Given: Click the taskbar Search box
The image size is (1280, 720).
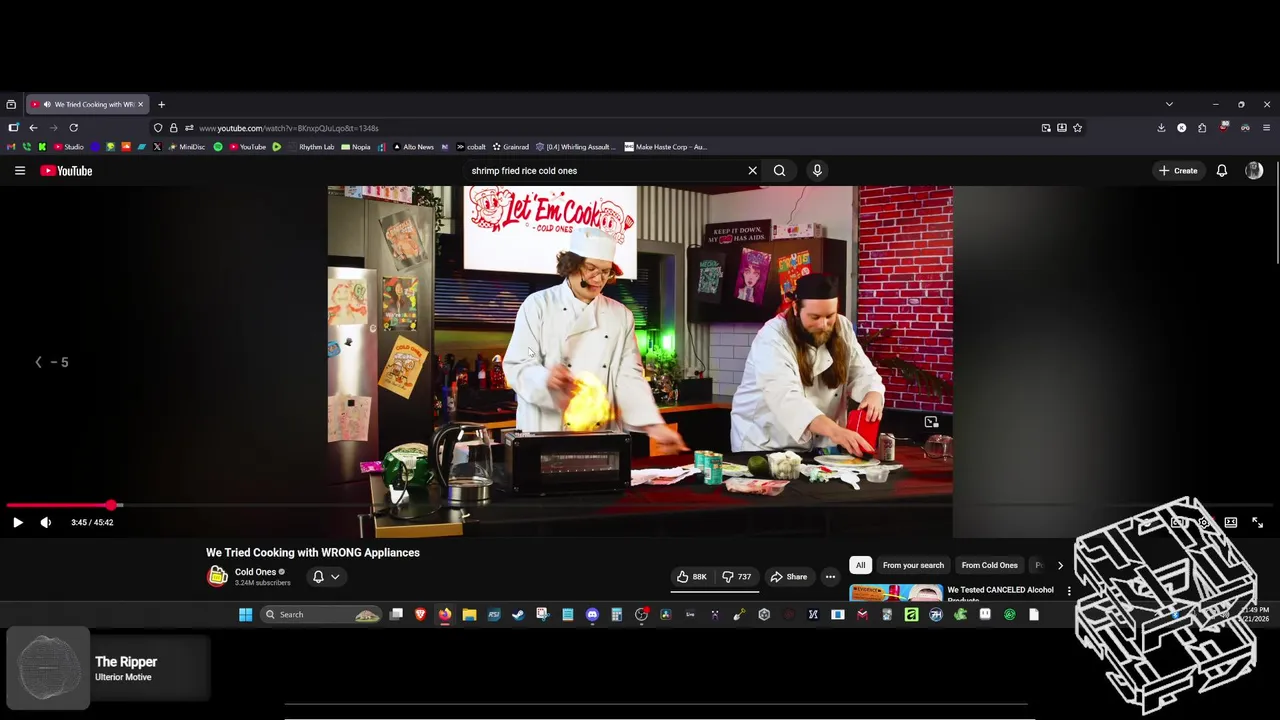Looking at the screenshot, I should tap(320, 615).
